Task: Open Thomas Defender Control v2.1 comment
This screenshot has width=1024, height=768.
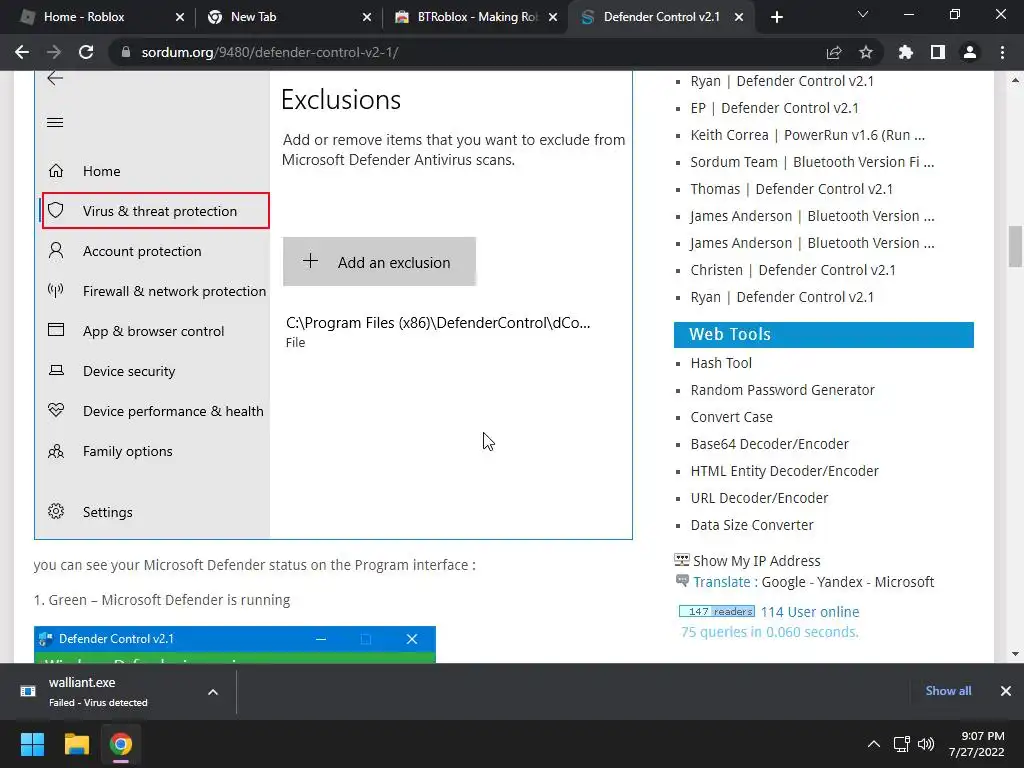Action: click(x=792, y=189)
